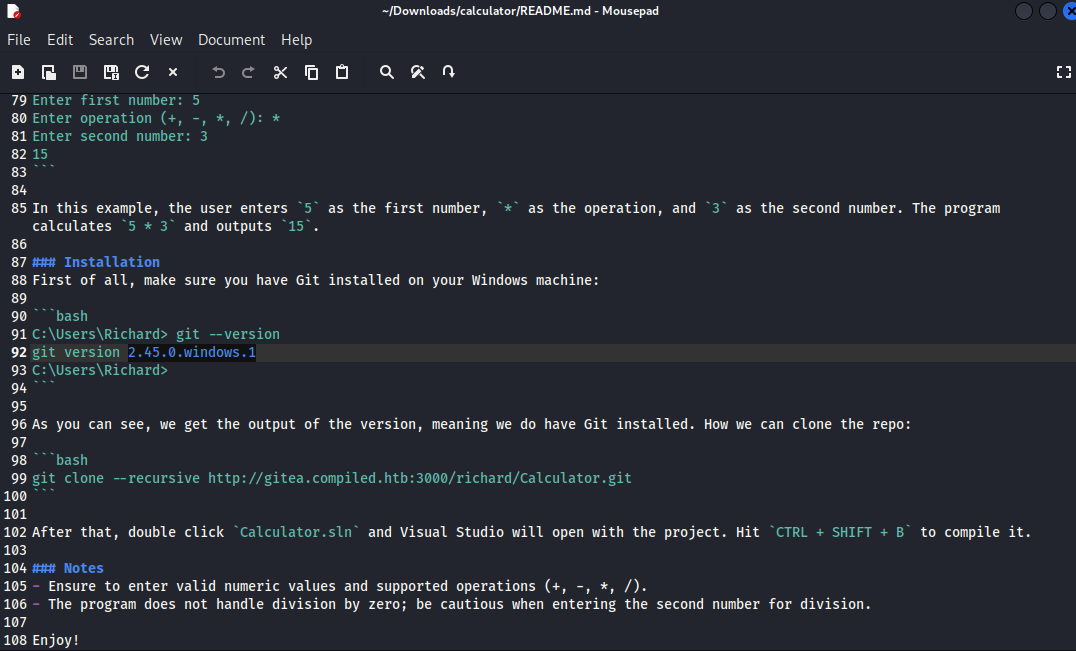Click 'Enter first number: 5' line
Image resolution: width=1076 pixels, height=651 pixels.
pyautogui.click(x=116, y=100)
